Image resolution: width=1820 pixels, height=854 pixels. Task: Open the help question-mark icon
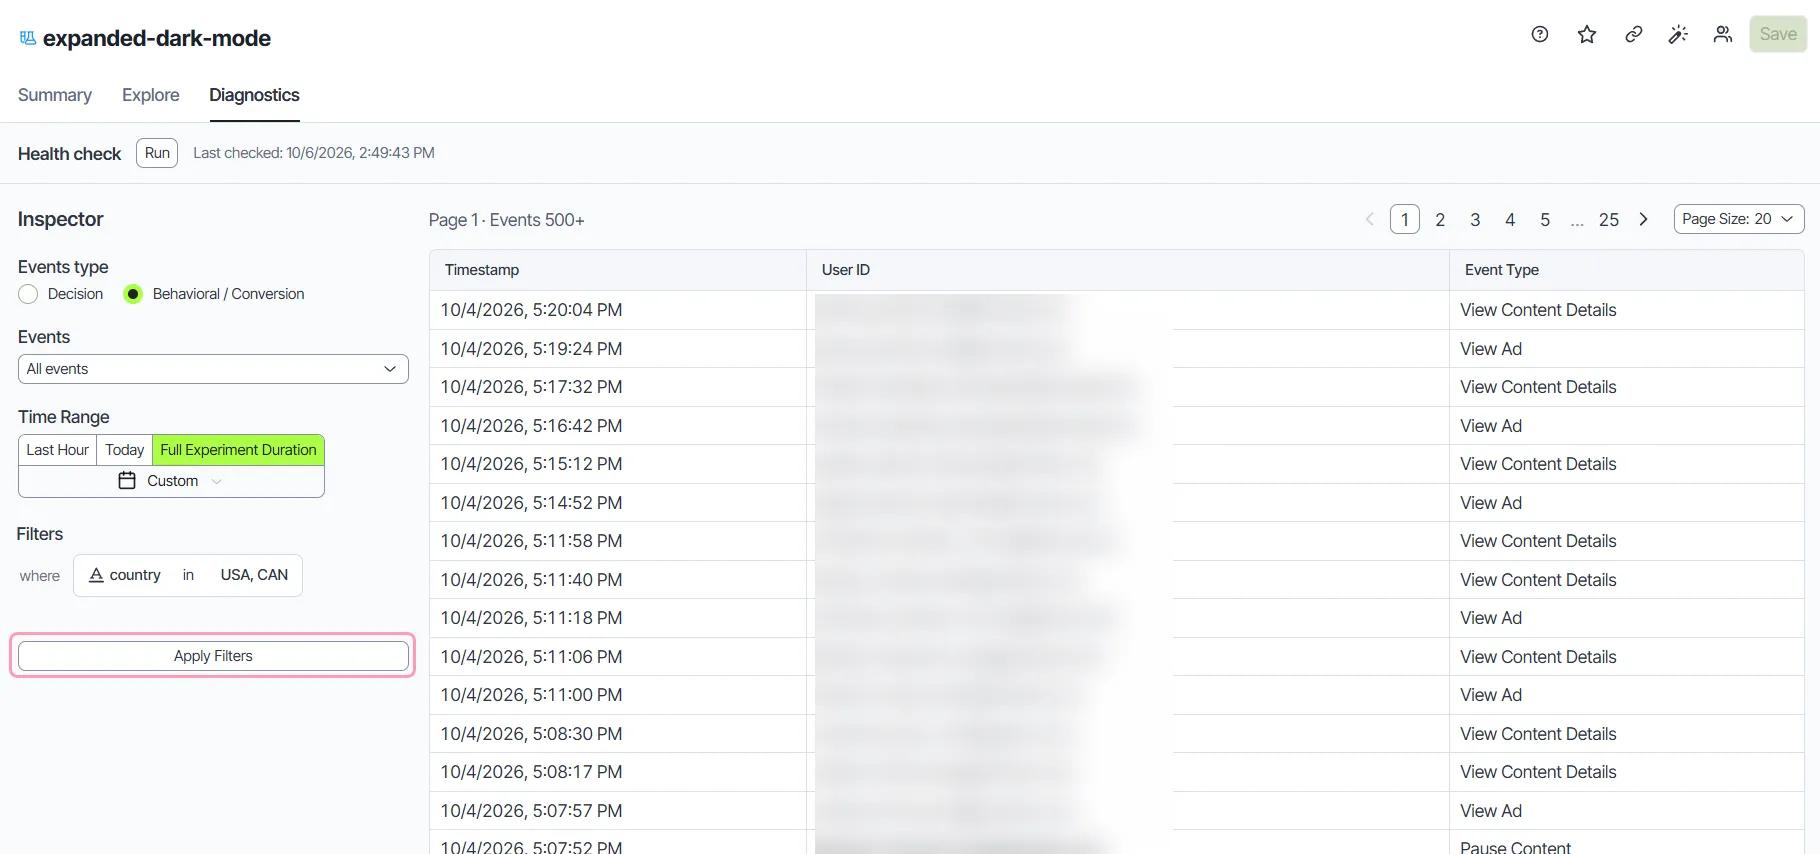point(1540,34)
